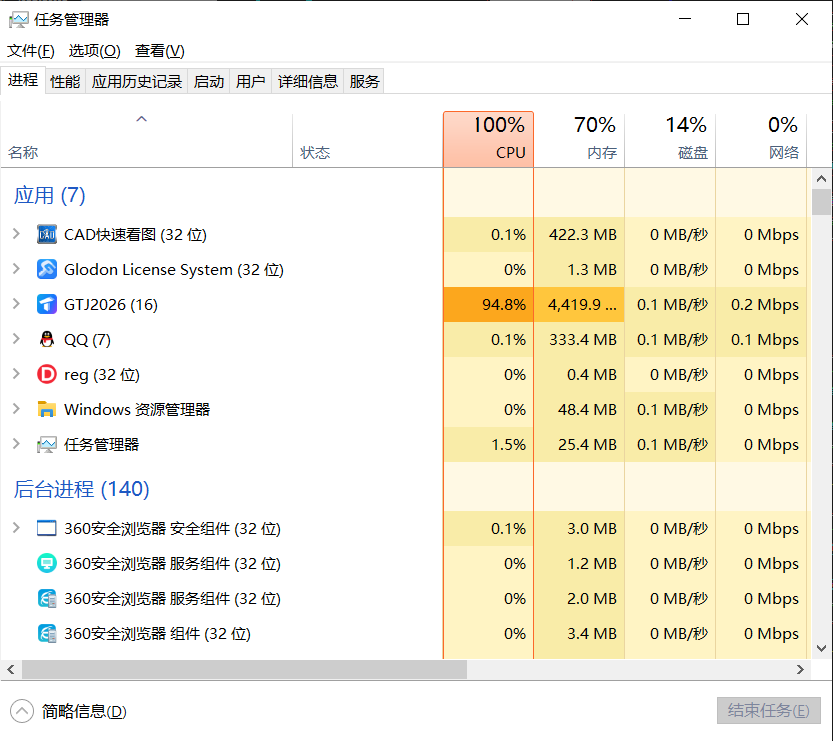Click the Glodon License System icon
Viewport: 833px width, 741px height.
[47, 269]
